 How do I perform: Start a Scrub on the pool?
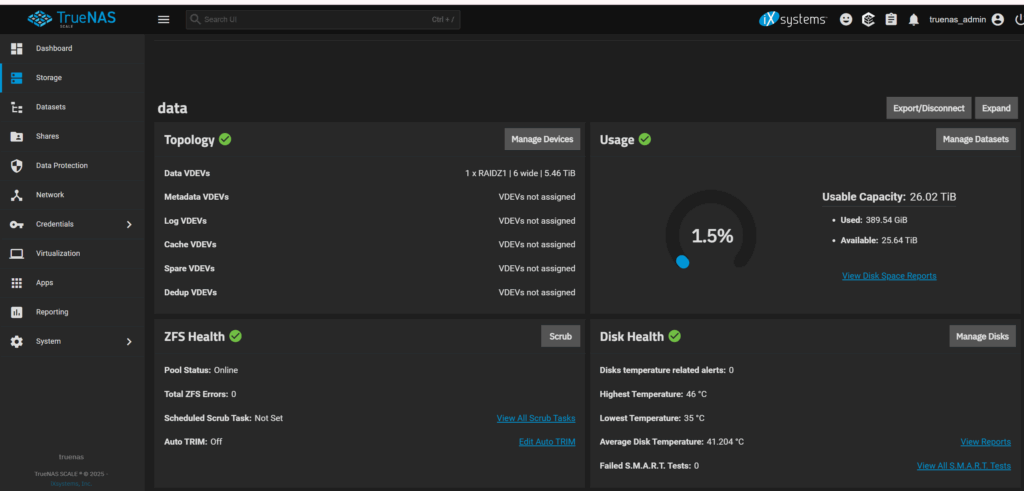[560, 336]
